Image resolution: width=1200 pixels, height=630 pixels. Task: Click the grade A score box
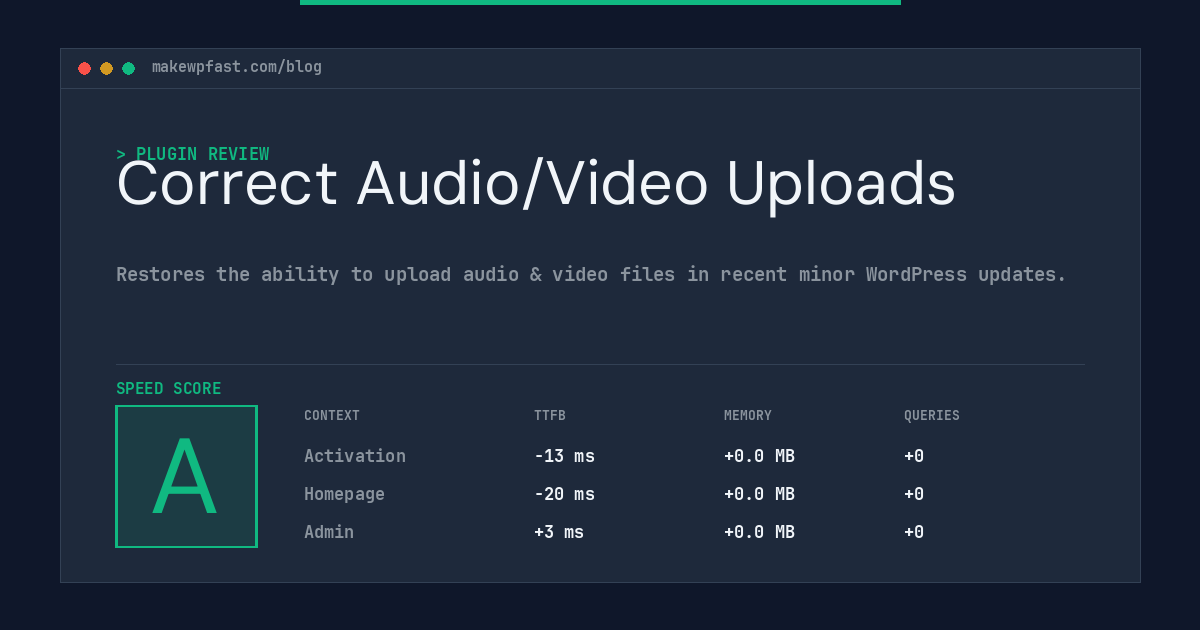click(x=186, y=476)
